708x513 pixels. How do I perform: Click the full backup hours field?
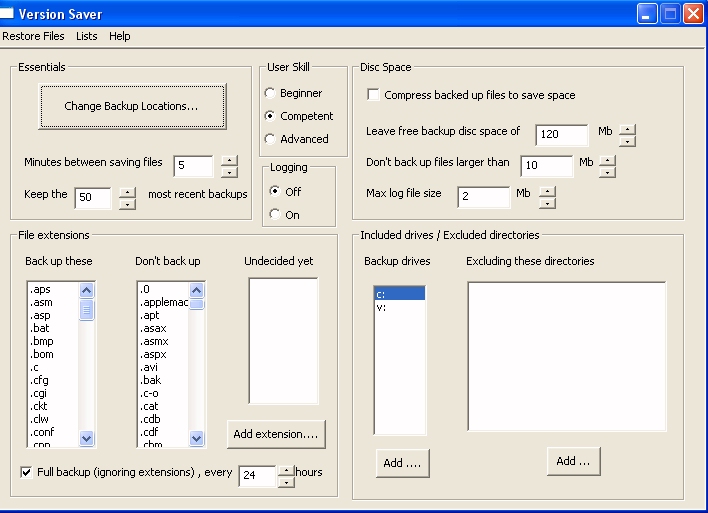(257, 476)
